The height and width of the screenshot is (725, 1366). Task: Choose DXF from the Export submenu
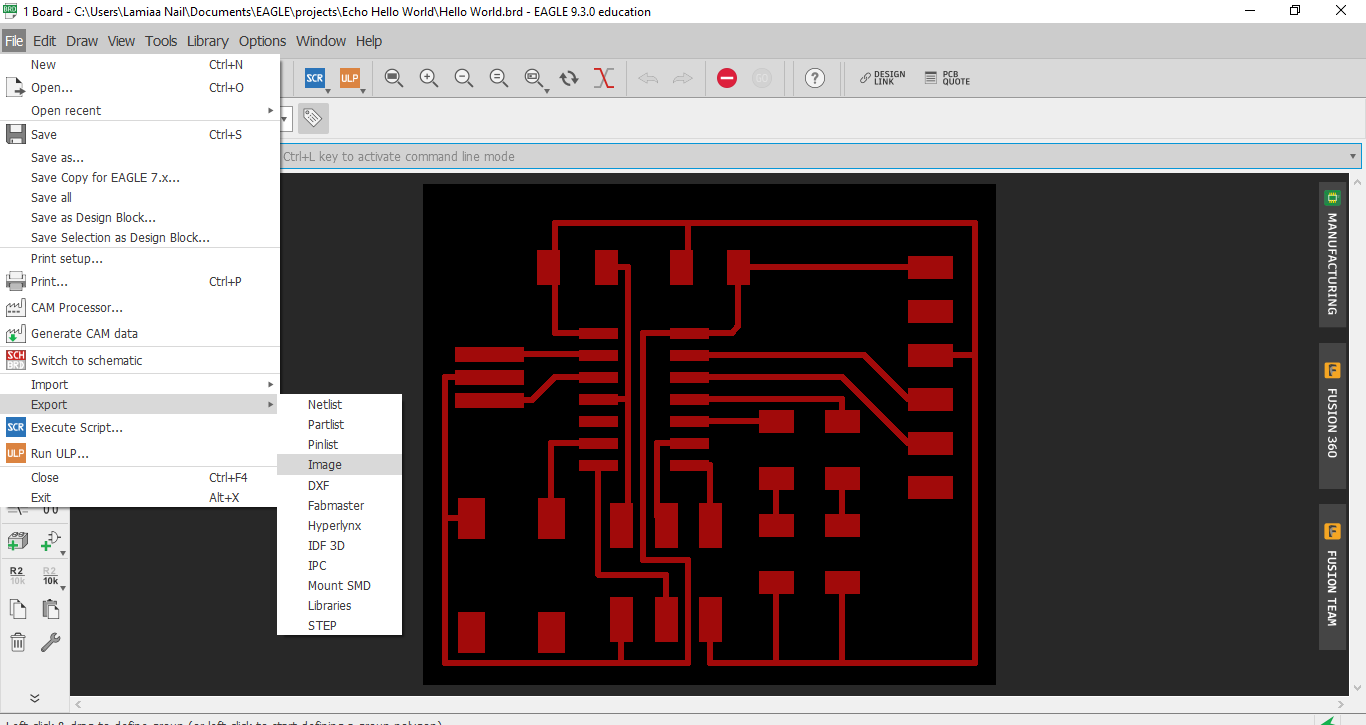(x=339, y=485)
